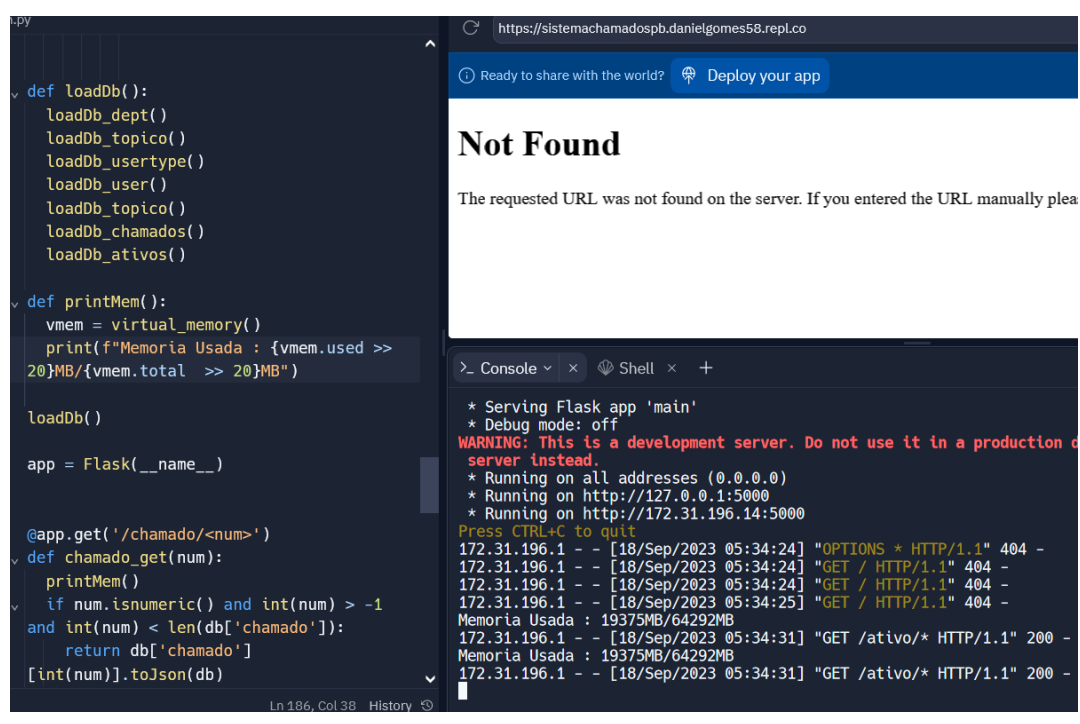Switch to the Console tab
Viewport: 1080px width, 724px height.
tap(508, 369)
